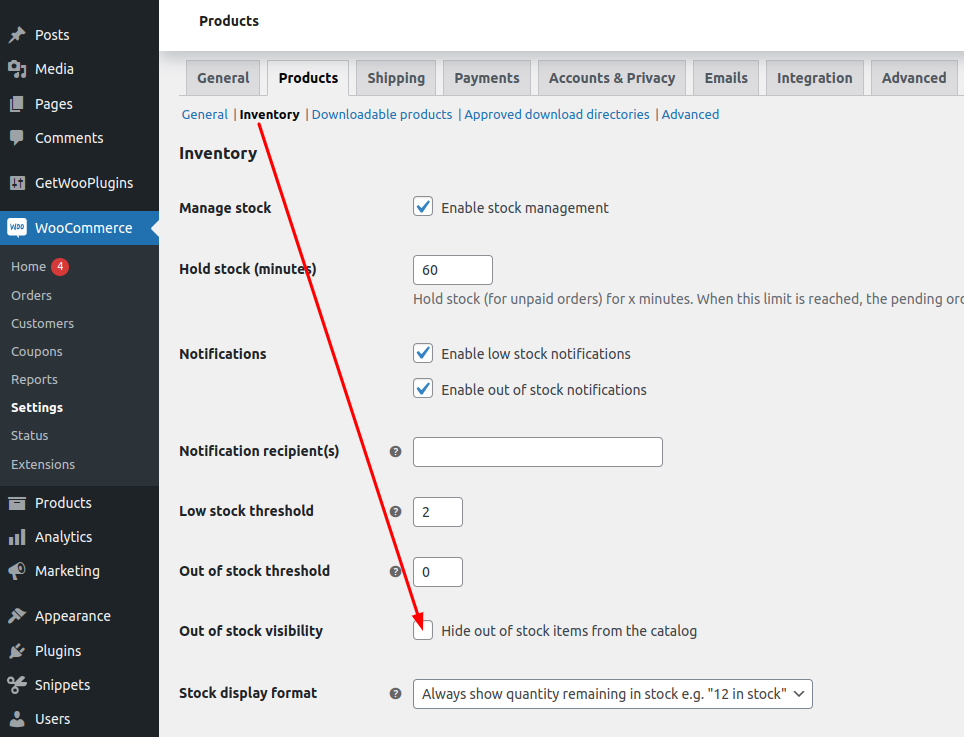Screen dimensions: 964x737
Task: Click help icon beside Low stock threshold
Action: pyautogui.click(x=395, y=511)
